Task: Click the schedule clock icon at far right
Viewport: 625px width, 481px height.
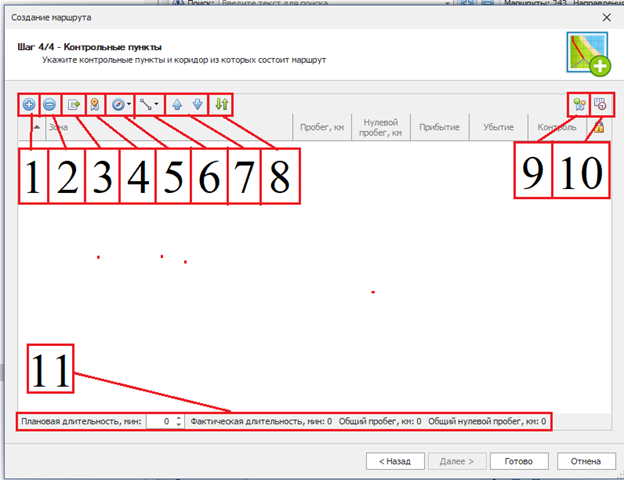Action: click(x=600, y=103)
